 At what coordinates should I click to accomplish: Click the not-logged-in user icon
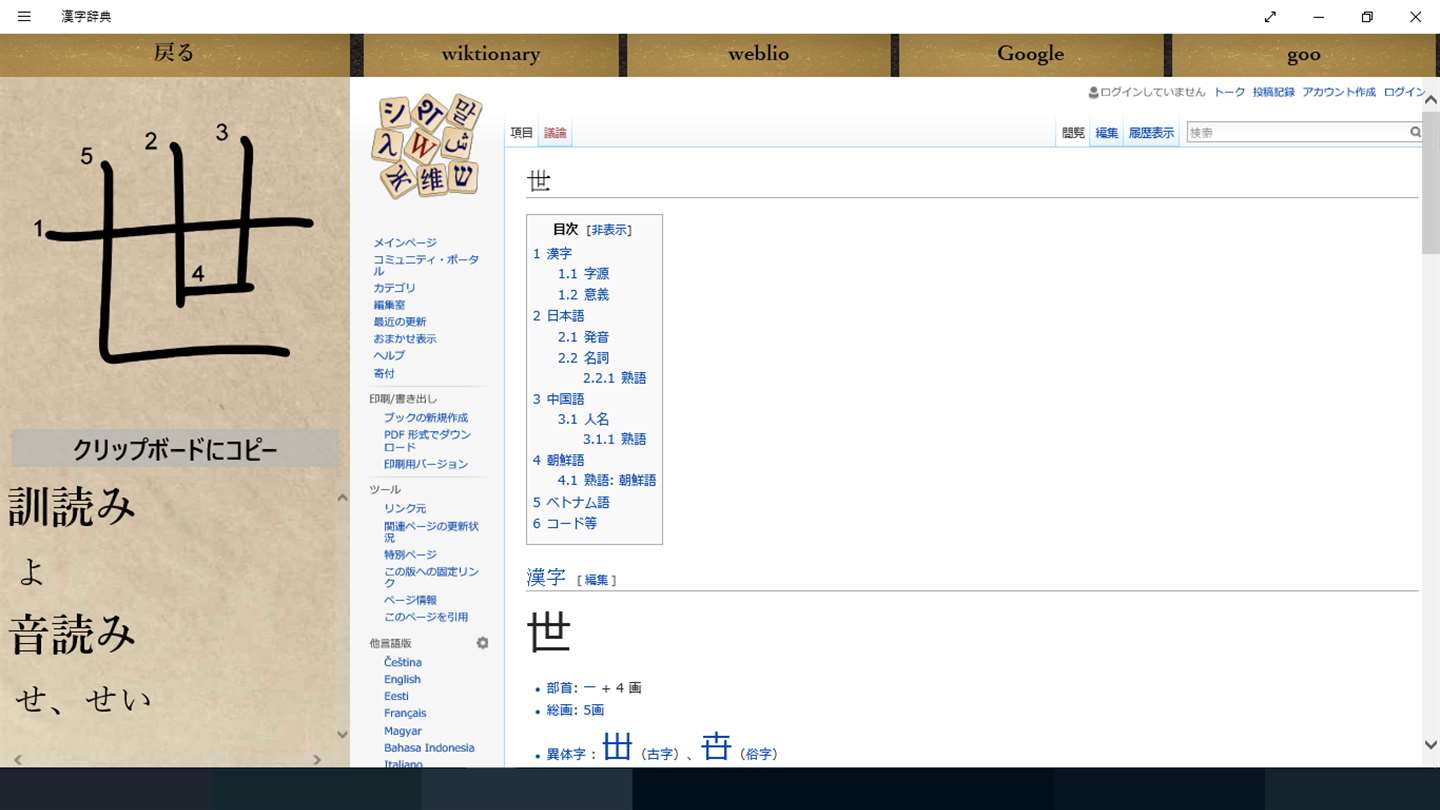(1093, 92)
